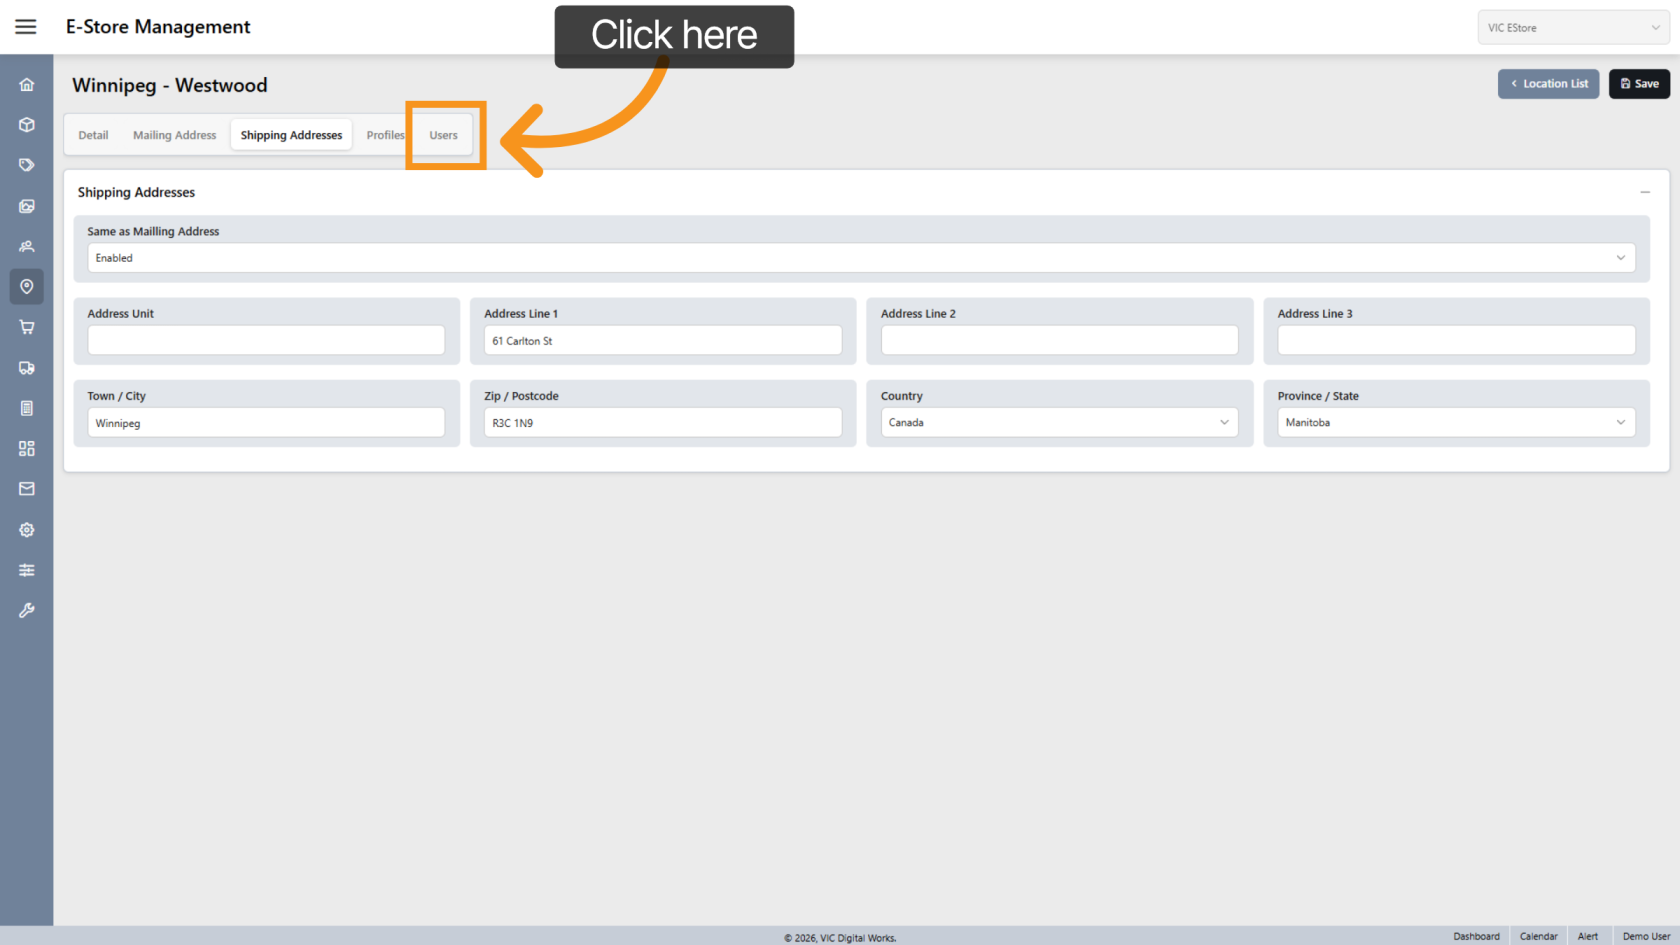Collapse the Shipping Addresses panel
Screen dimensions: 1680x945
[1645, 192]
